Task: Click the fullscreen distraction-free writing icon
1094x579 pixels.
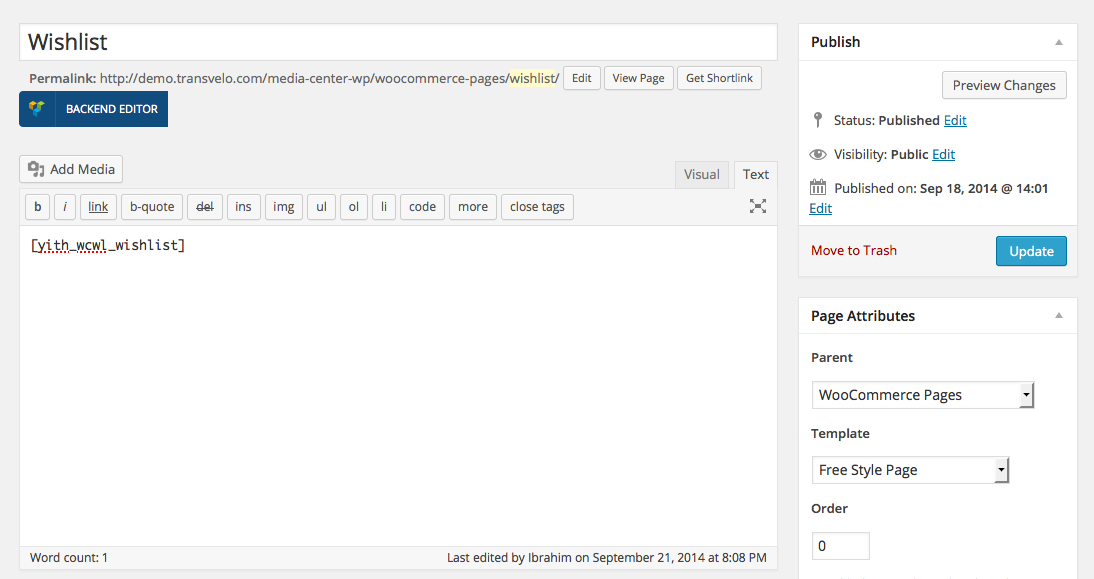Action: (x=758, y=206)
